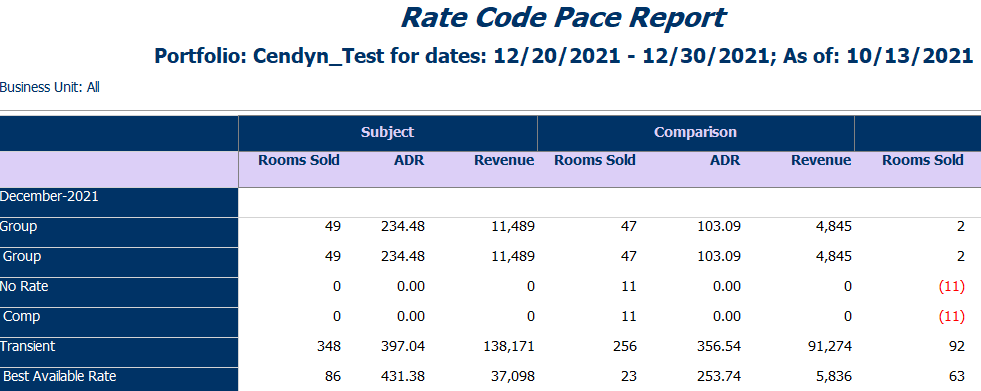Click the Best Available Rate ADR 431.38

403,377
